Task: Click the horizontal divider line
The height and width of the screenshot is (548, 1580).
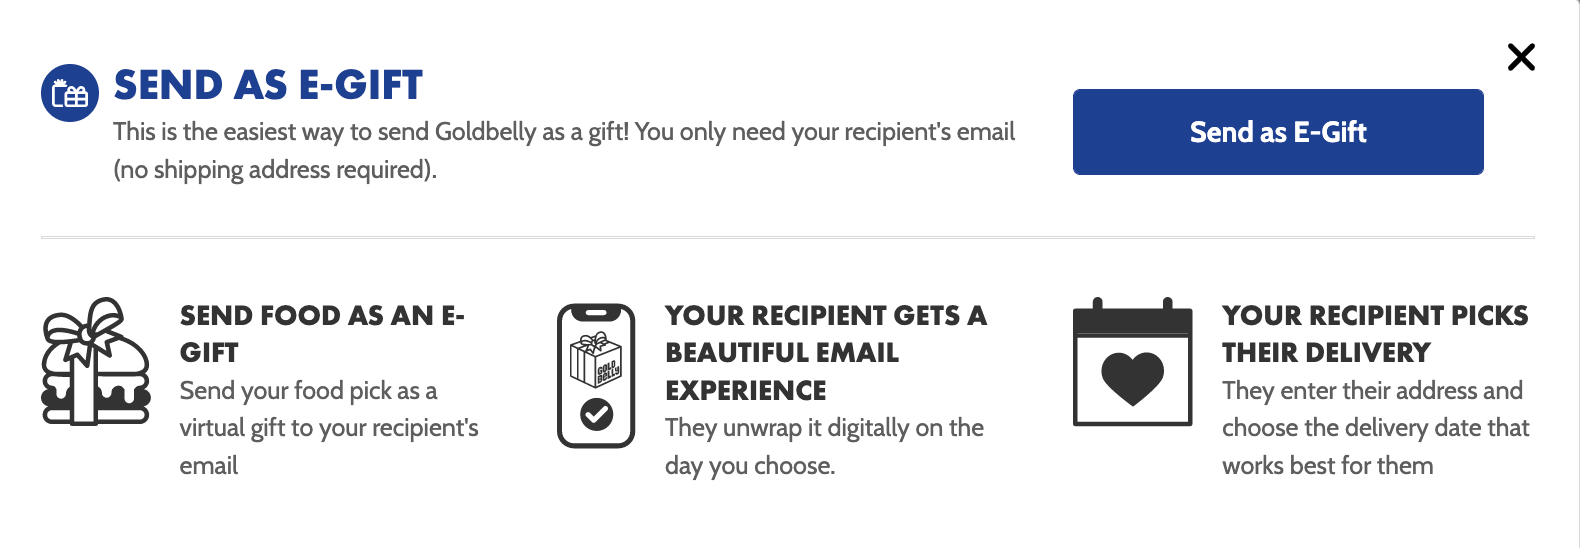Action: coord(788,238)
